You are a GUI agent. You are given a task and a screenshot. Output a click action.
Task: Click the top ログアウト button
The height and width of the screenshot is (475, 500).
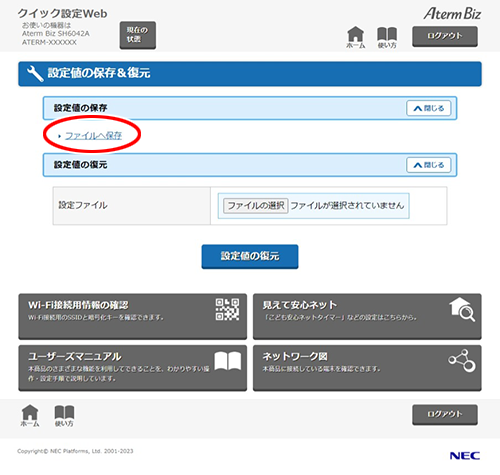pos(445,36)
